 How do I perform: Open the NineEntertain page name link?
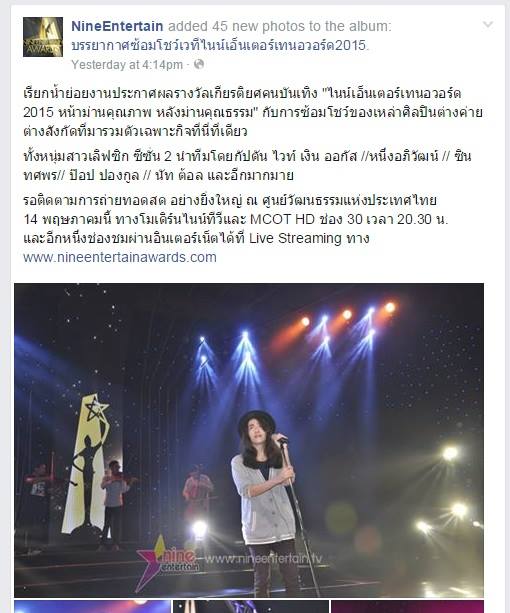tap(117, 26)
